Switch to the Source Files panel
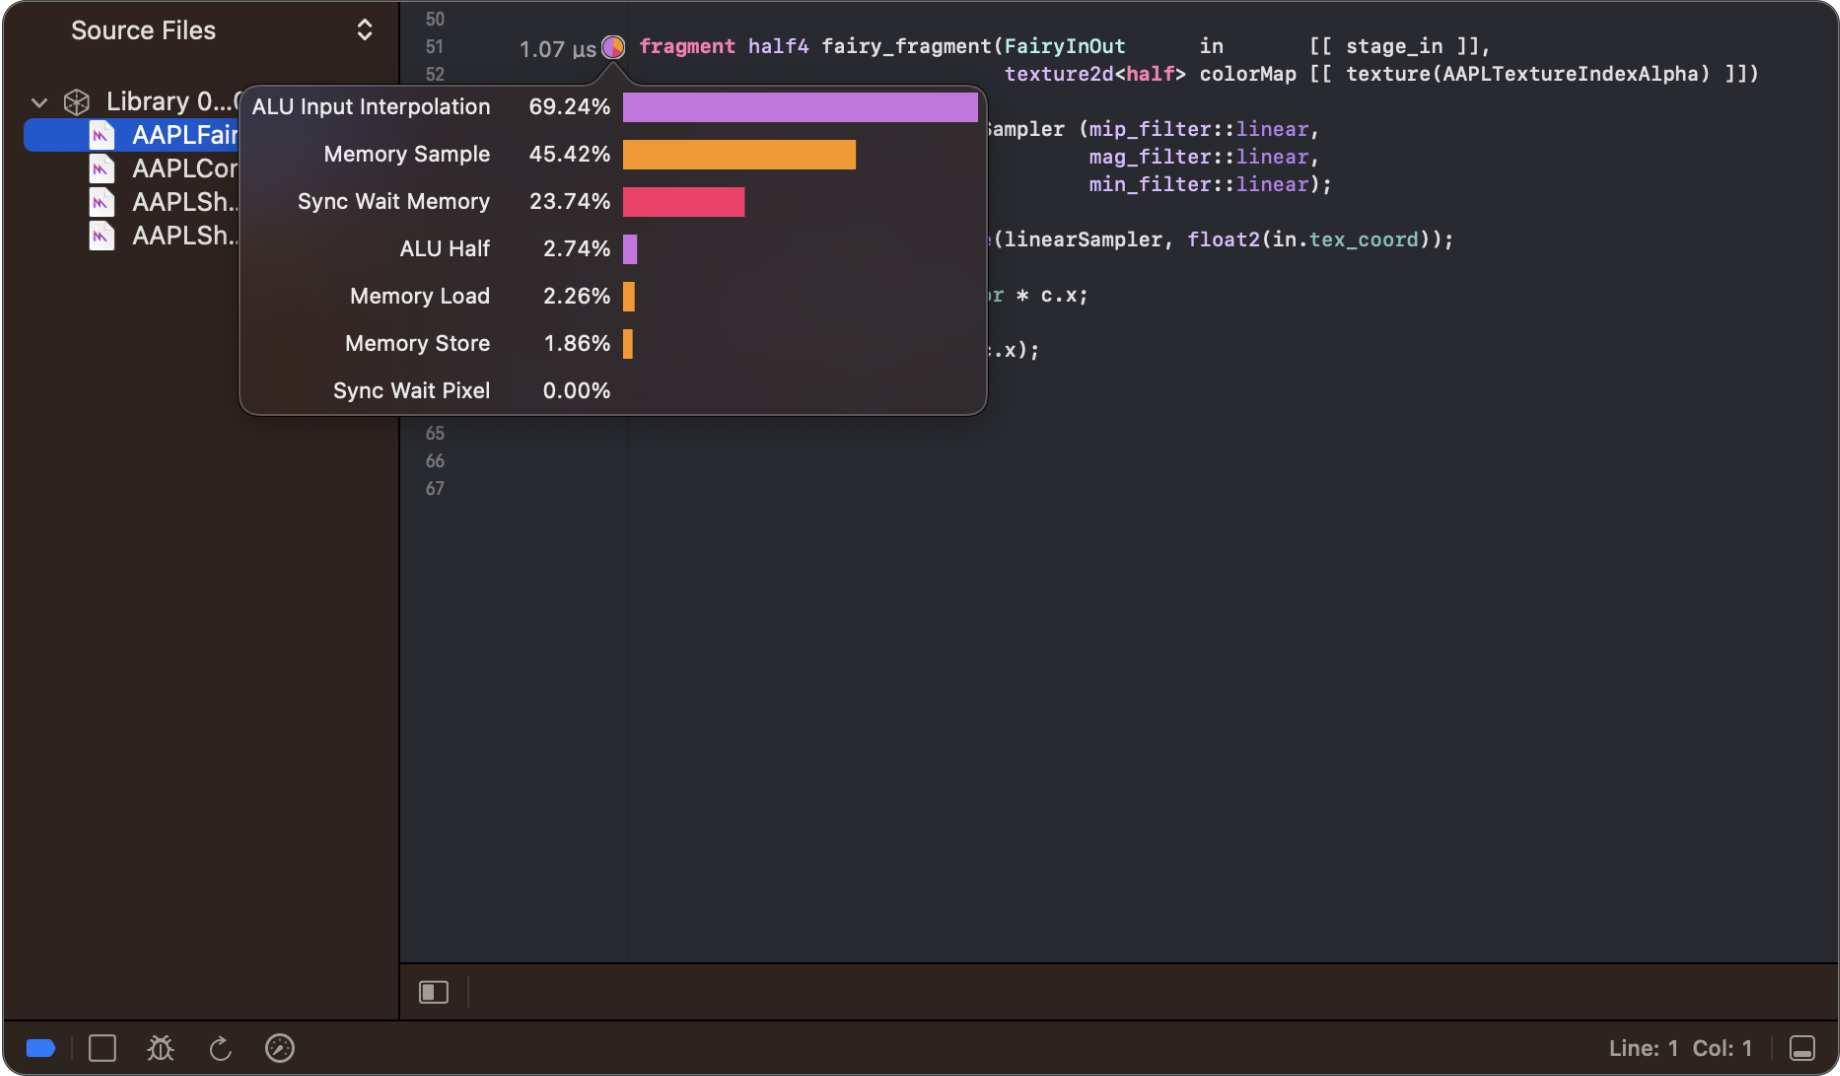1840x1076 pixels. click(x=143, y=30)
